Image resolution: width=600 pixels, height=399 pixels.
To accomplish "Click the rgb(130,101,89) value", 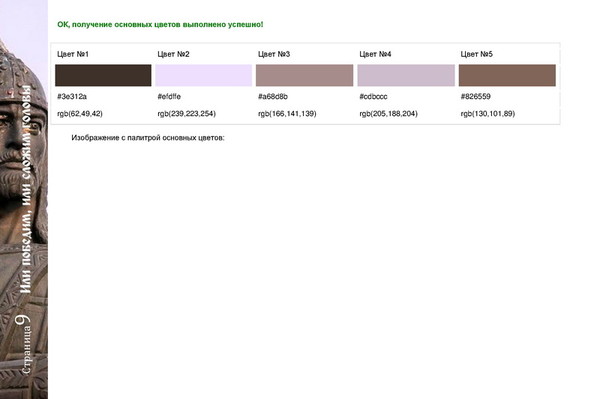I will [488, 114].
